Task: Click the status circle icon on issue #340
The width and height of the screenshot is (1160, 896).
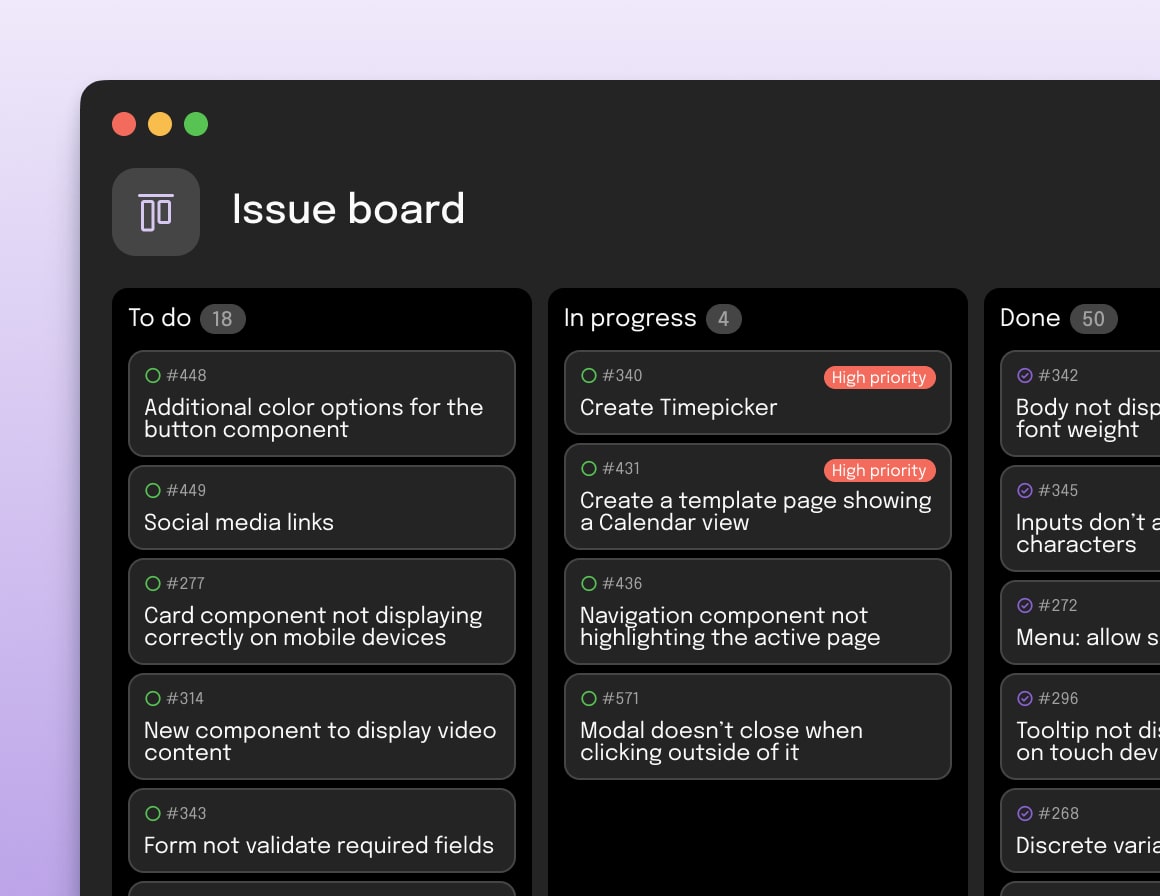Action: 588,375
